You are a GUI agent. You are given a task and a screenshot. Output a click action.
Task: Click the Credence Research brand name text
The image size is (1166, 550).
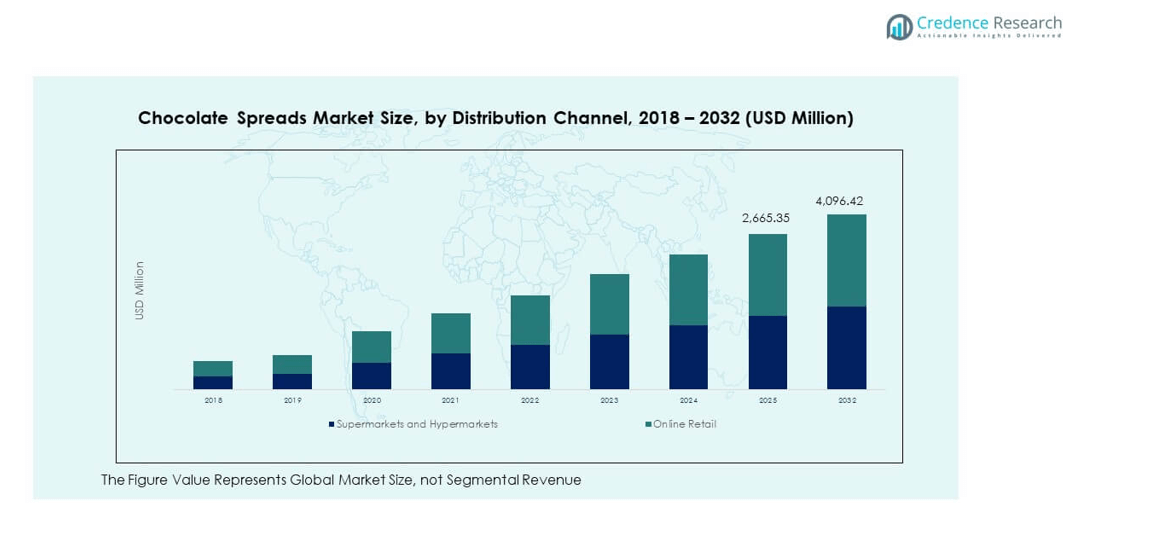(x=989, y=23)
